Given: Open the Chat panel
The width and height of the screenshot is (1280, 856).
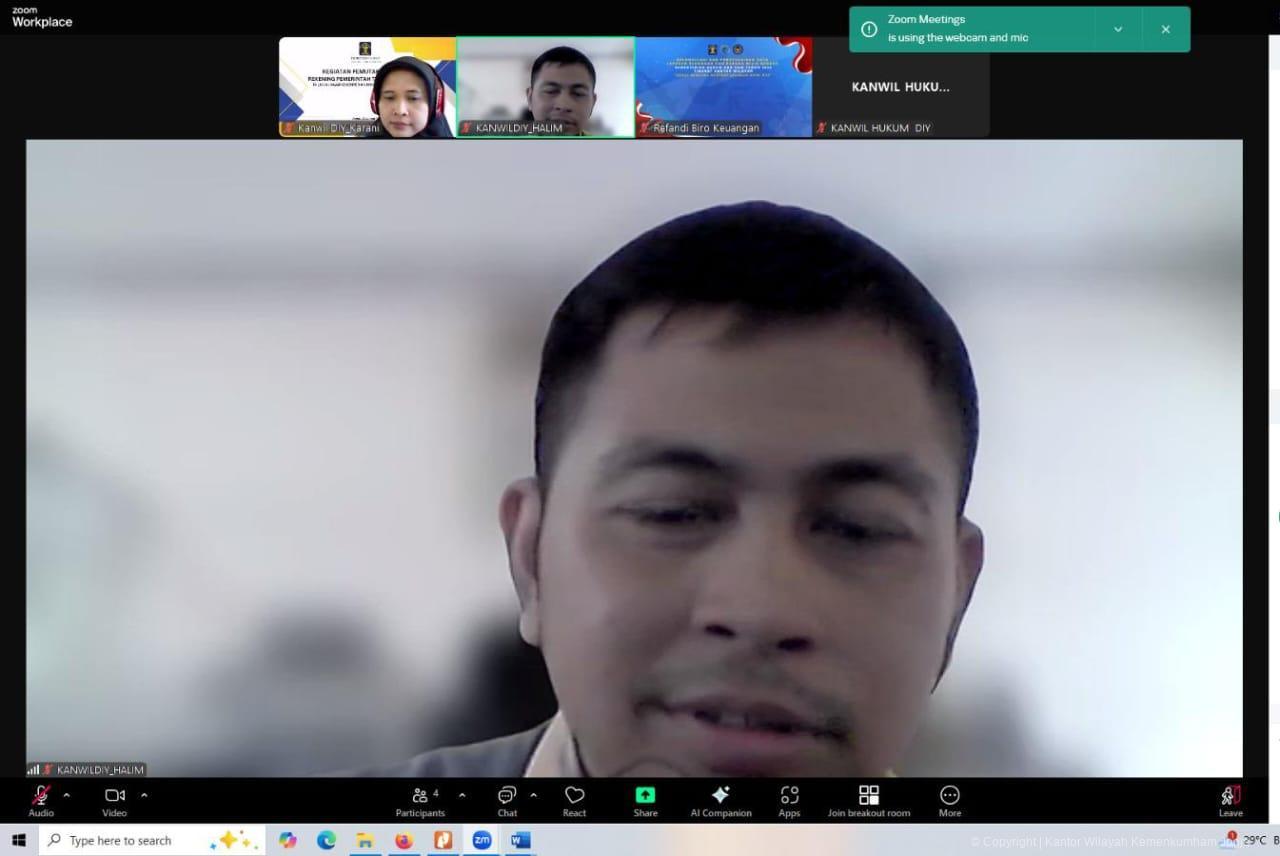Looking at the screenshot, I should [x=507, y=799].
